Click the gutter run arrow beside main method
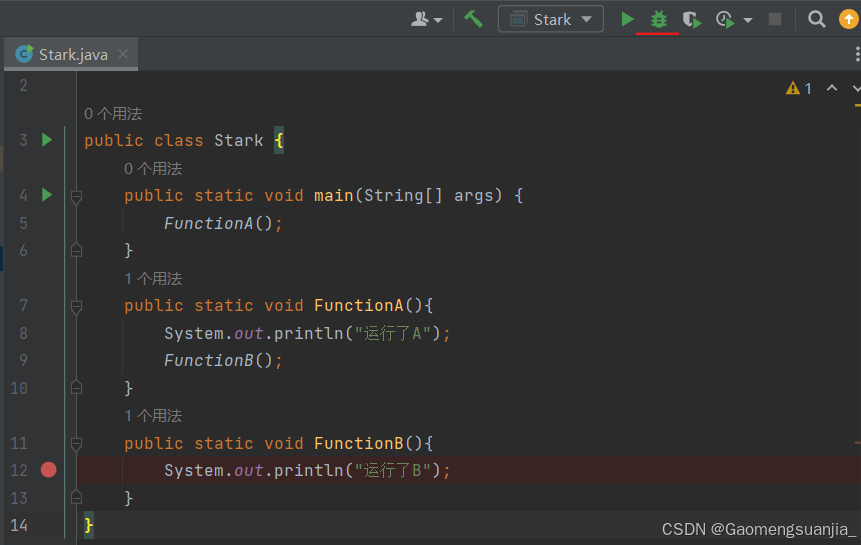The width and height of the screenshot is (861, 545). [x=46, y=195]
